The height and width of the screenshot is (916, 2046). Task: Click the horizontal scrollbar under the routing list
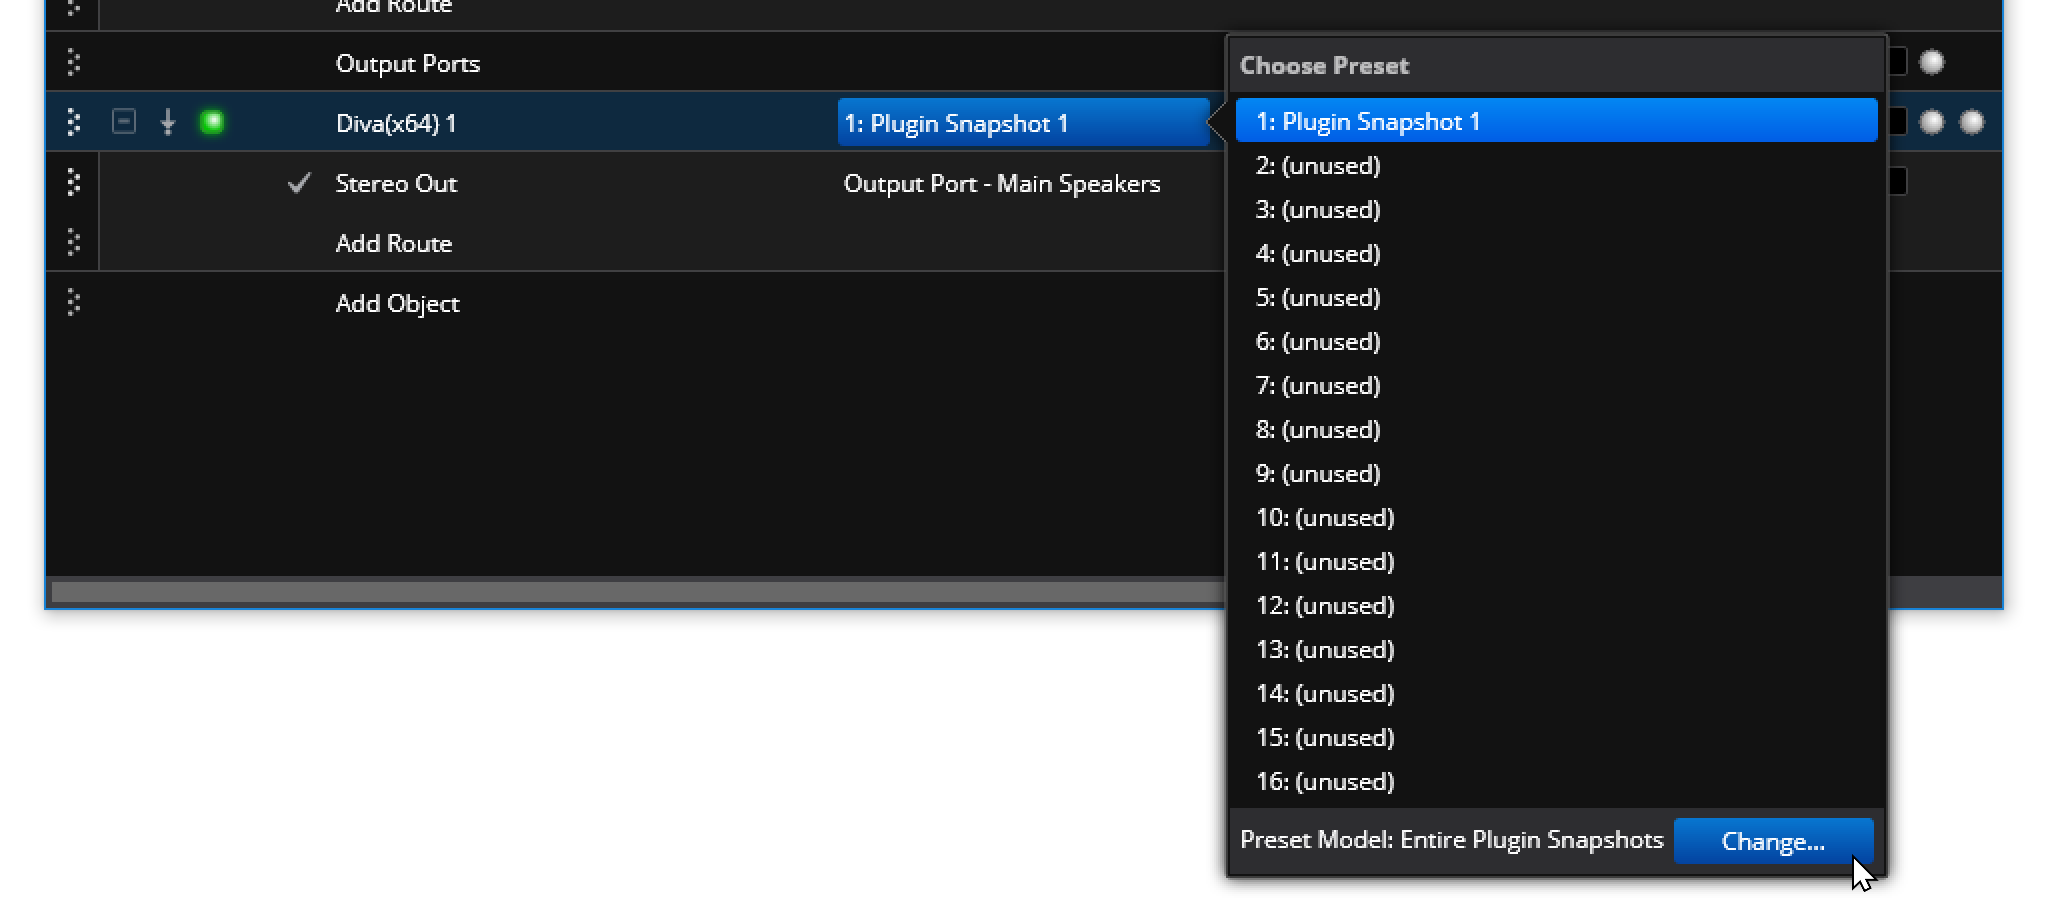pos(638,591)
